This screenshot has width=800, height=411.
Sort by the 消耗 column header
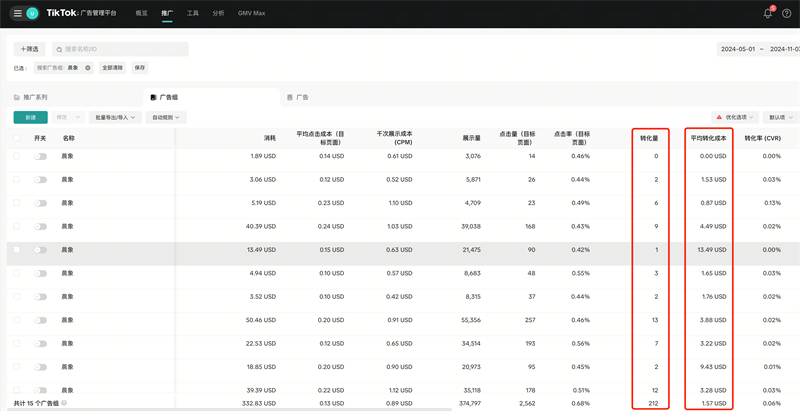(x=270, y=138)
